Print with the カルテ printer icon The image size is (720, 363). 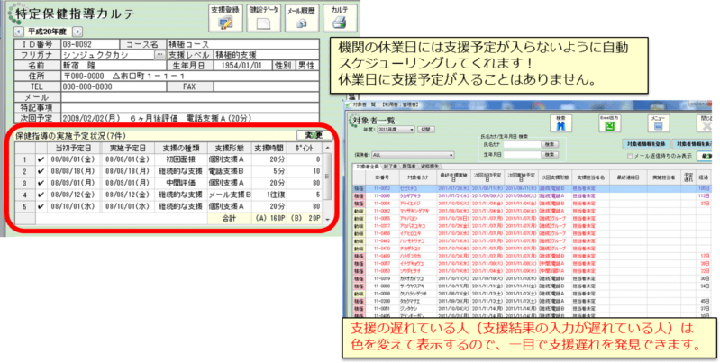[x=339, y=18]
